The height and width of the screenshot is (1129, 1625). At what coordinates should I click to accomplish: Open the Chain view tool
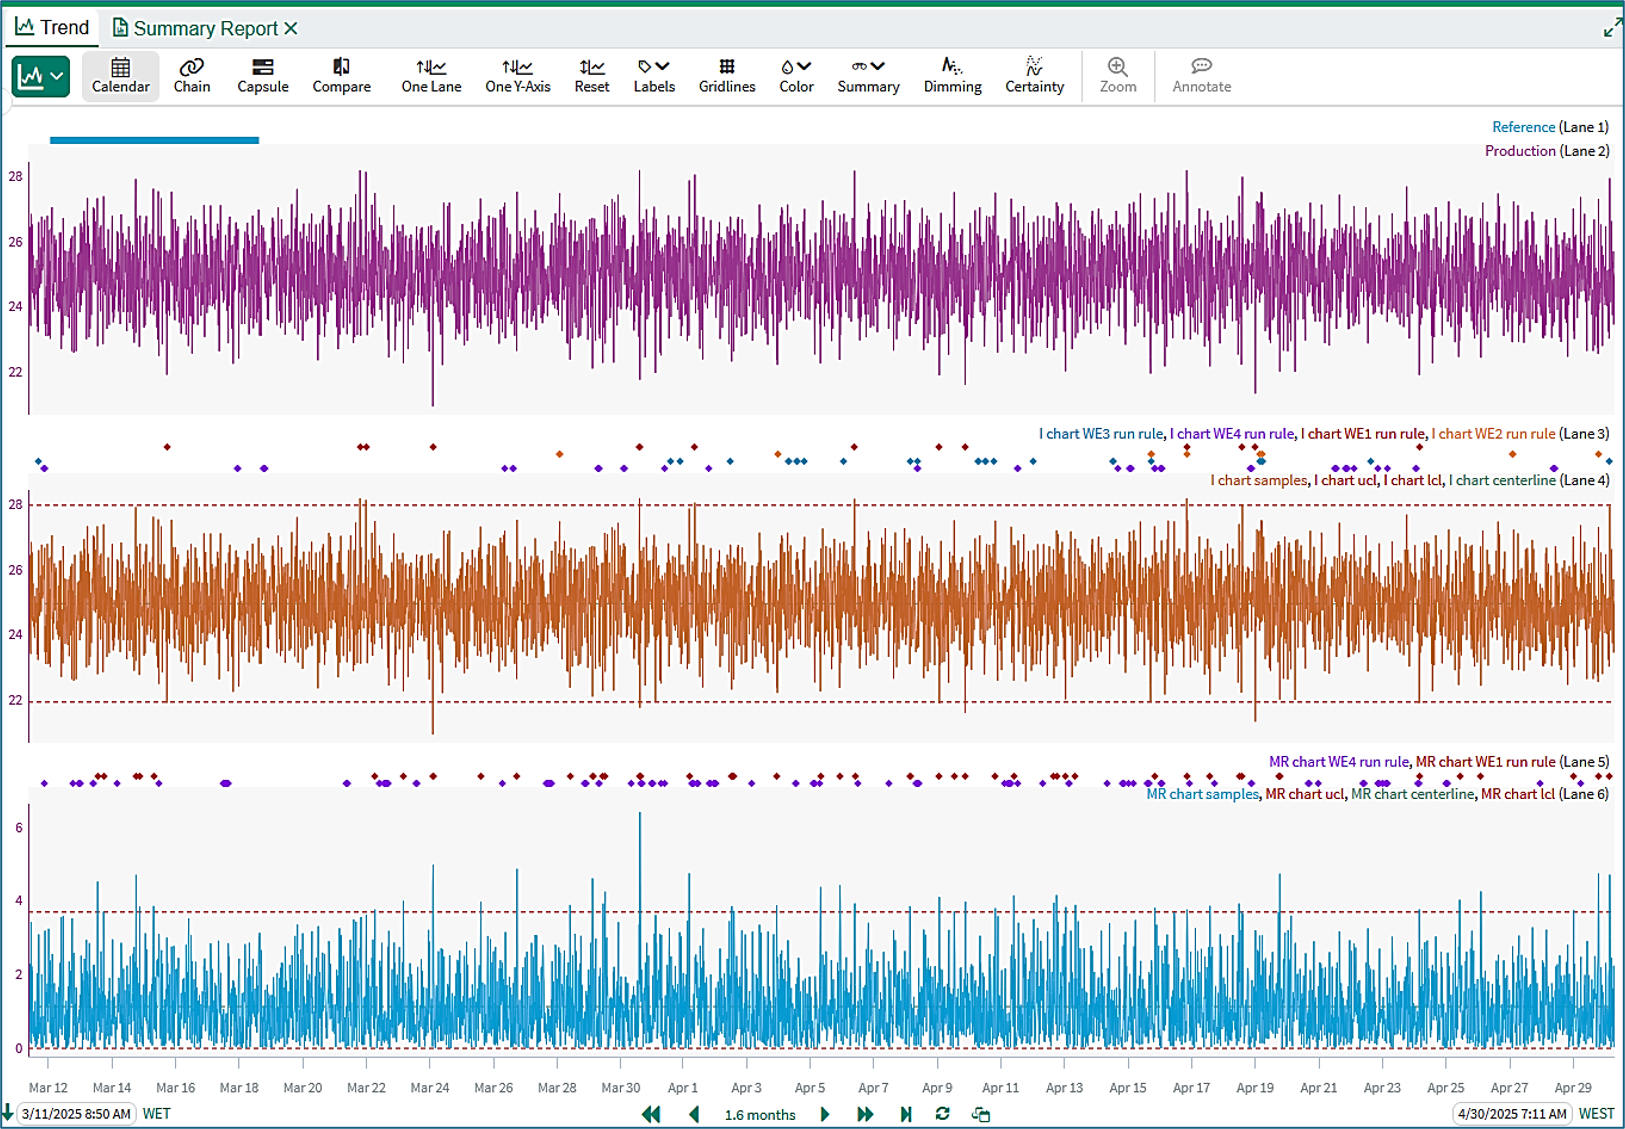(191, 76)
